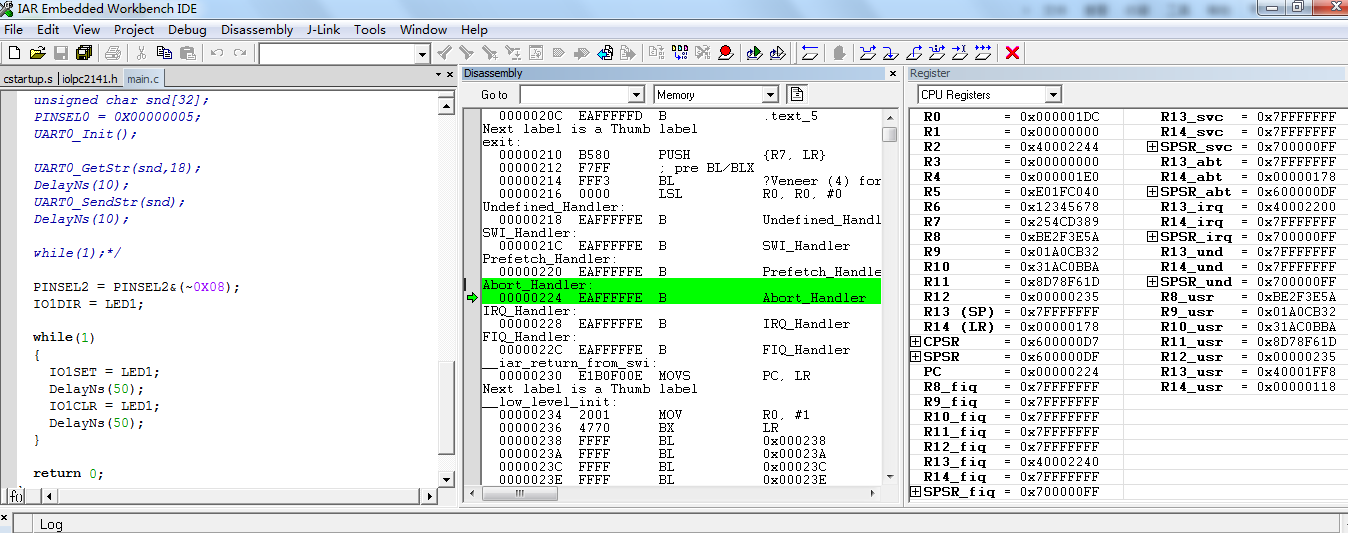Open the J-Link menu
The image size is (1348, 533).
(323, 29)
